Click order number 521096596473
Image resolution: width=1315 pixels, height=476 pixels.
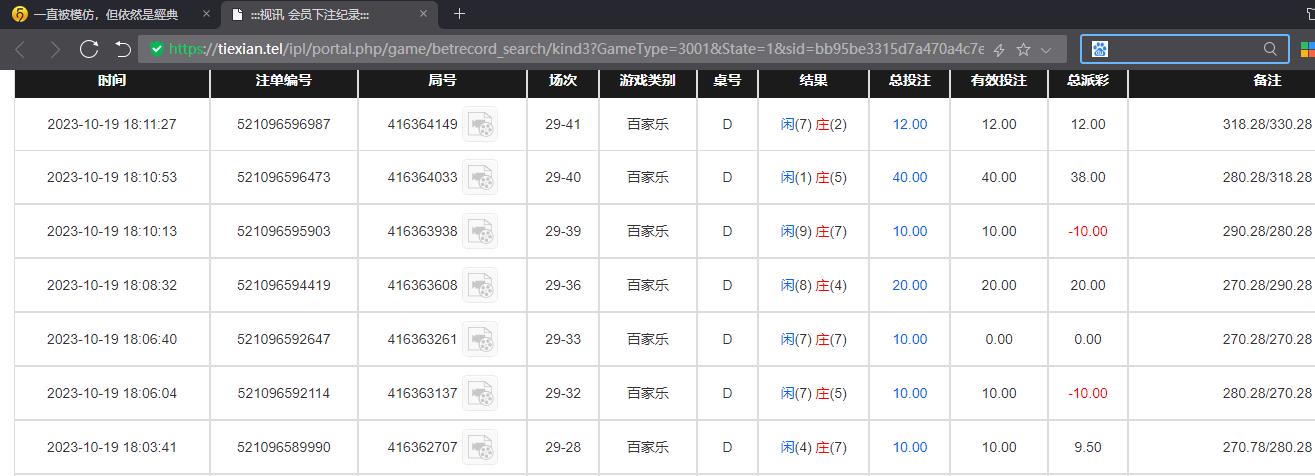pyautogui.click(x=283, y=177)
